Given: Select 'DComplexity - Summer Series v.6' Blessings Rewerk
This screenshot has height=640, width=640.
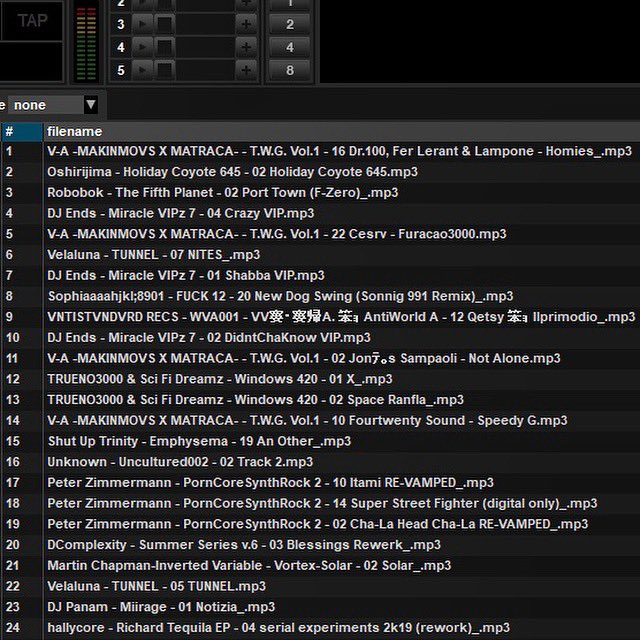Looking at the screenshot, I should click(x=320, y=545).
